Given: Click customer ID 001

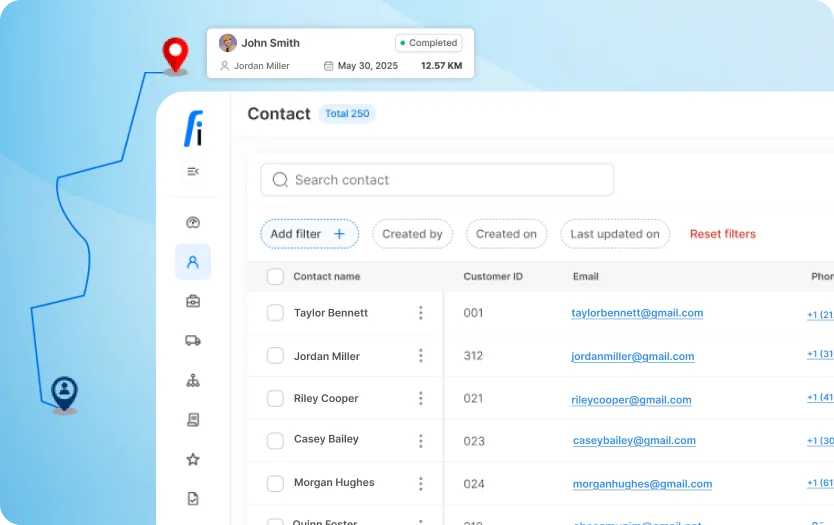Looking at the screenshot, I should [473, 313].
